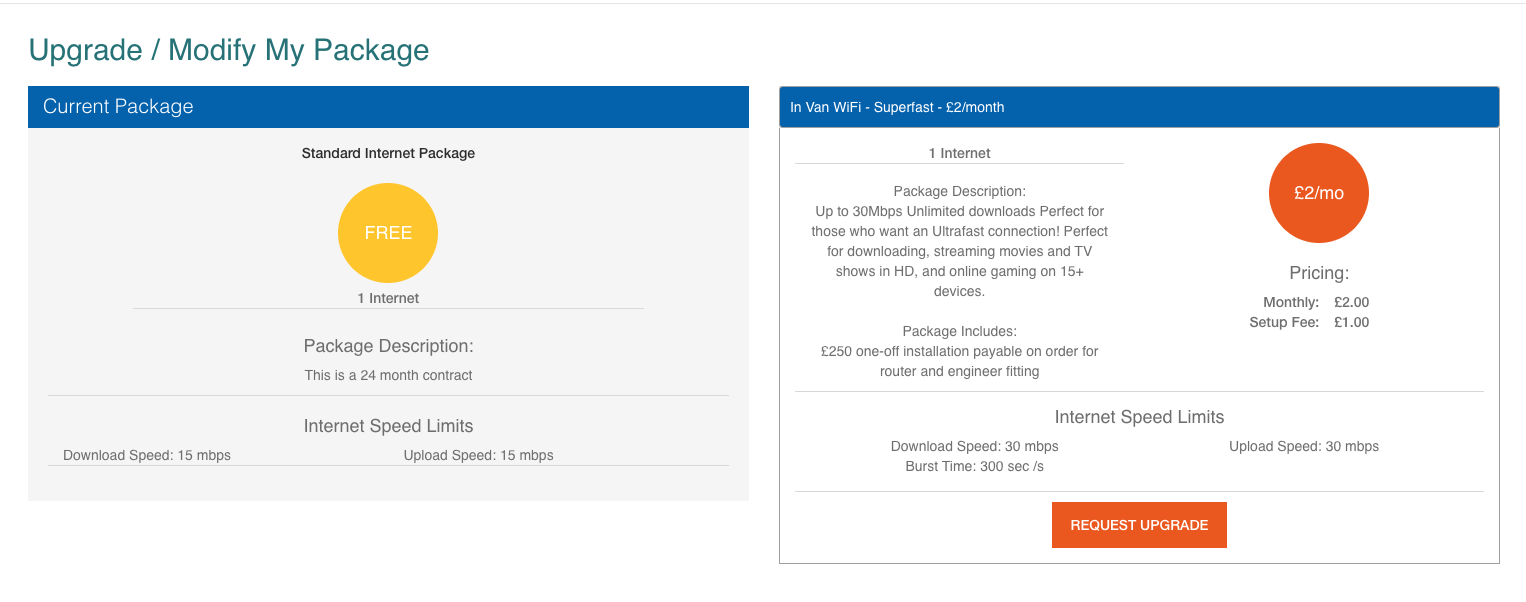Select the Pricing heading on Superfast panel
The height and width of the screenshot is (602, 1526).
coord(1318,272)
